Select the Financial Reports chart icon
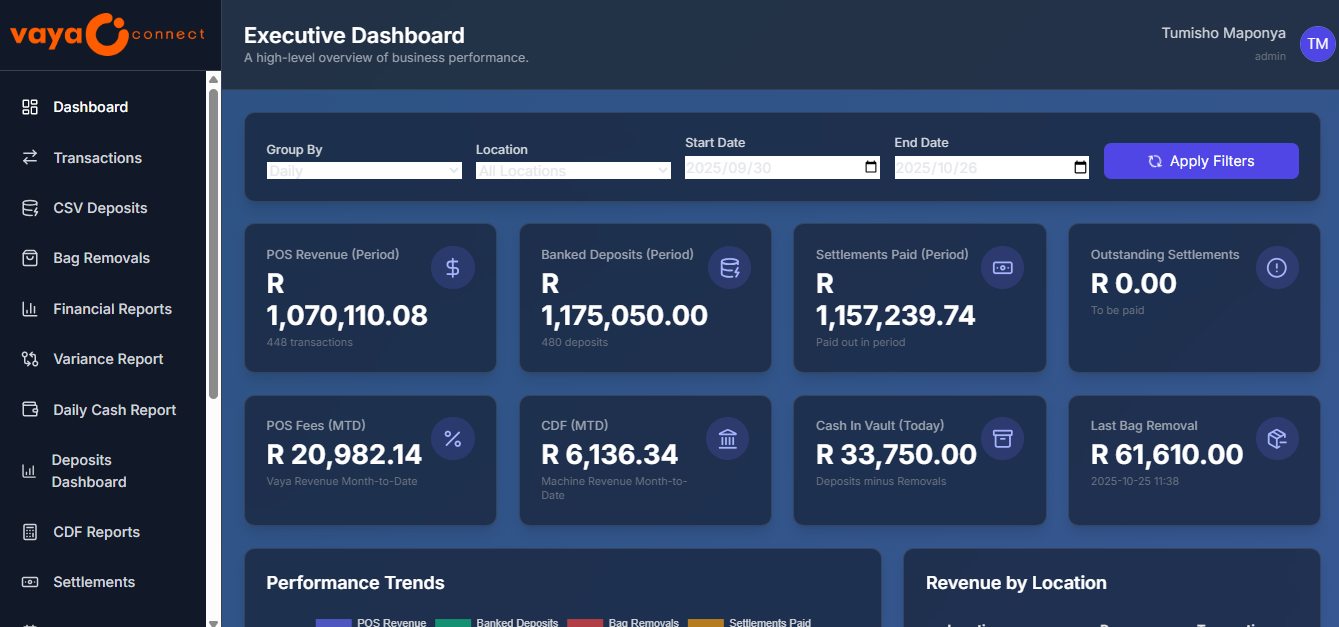 (28, 308)
